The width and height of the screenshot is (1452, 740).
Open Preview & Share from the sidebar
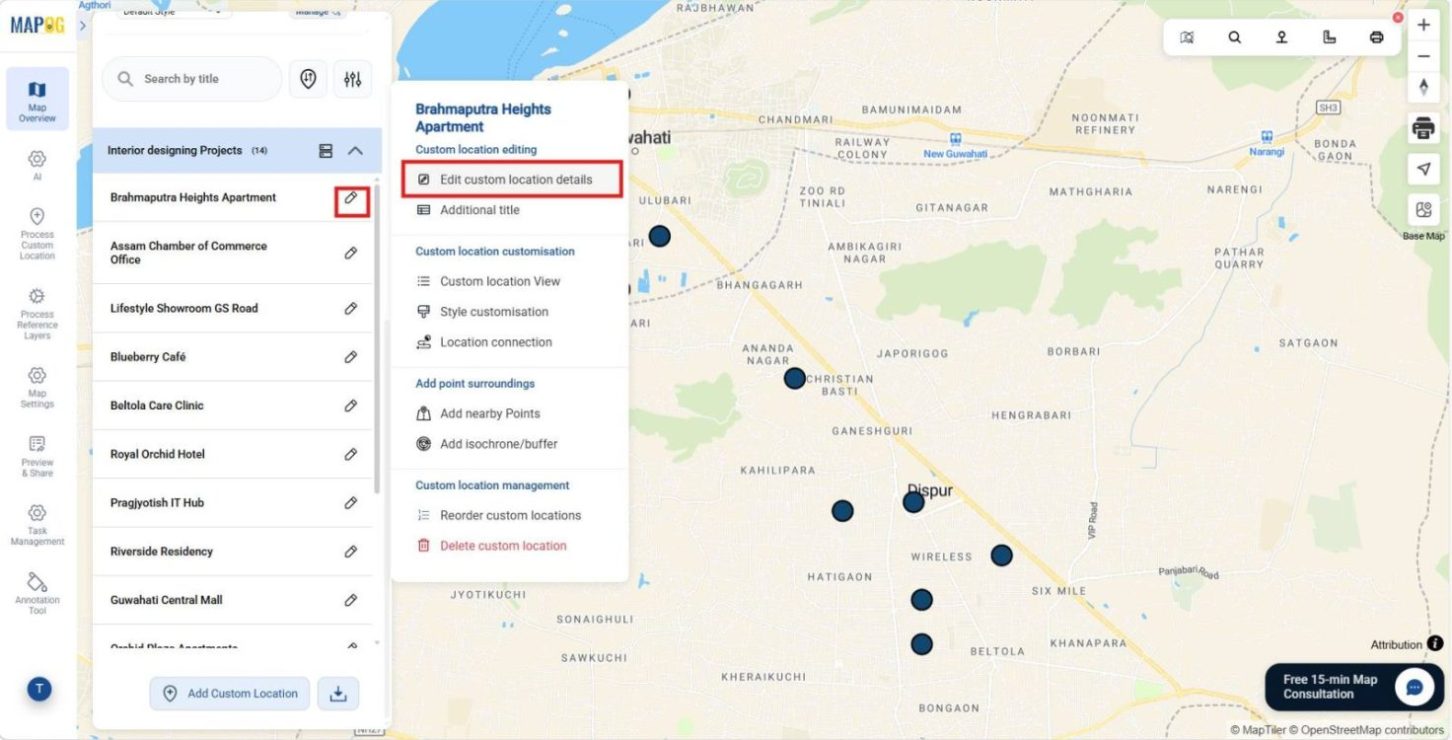[37, 454]
